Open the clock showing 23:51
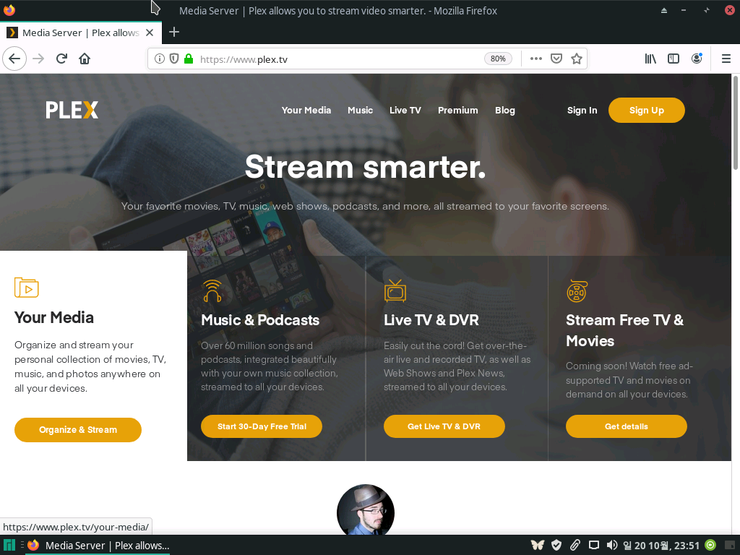Image resolution: width=740 pixels, height=555 pixels. pos(661,546)
